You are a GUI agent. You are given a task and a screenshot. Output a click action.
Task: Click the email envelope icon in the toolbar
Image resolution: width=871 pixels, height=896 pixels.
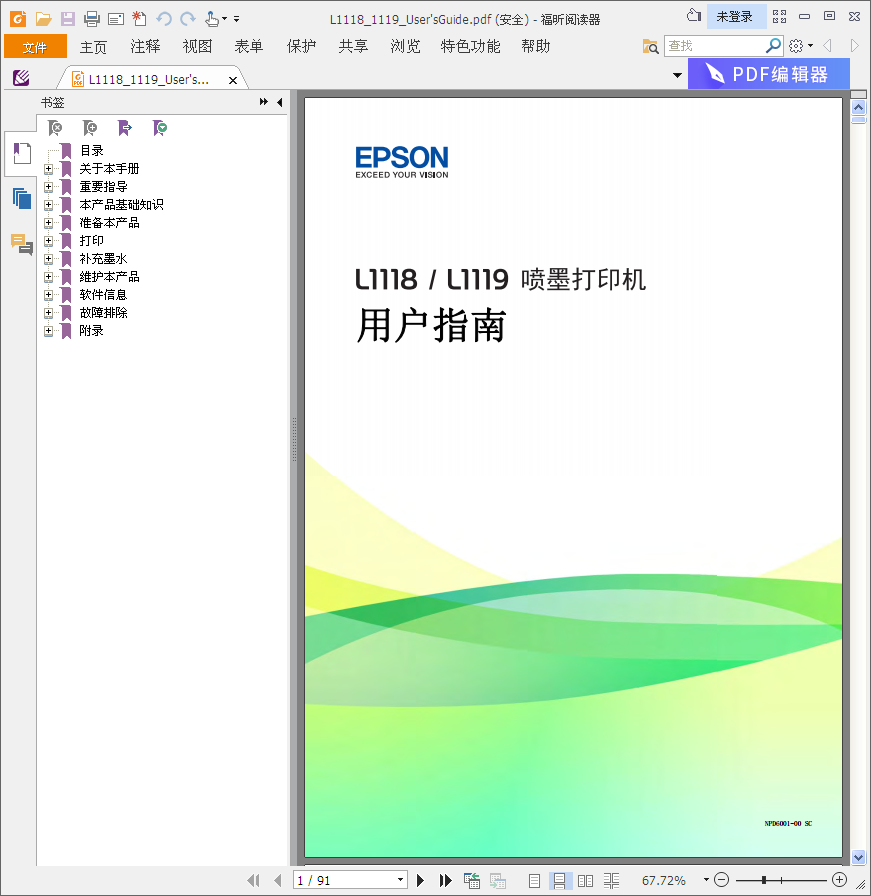(x=116, y=19)
